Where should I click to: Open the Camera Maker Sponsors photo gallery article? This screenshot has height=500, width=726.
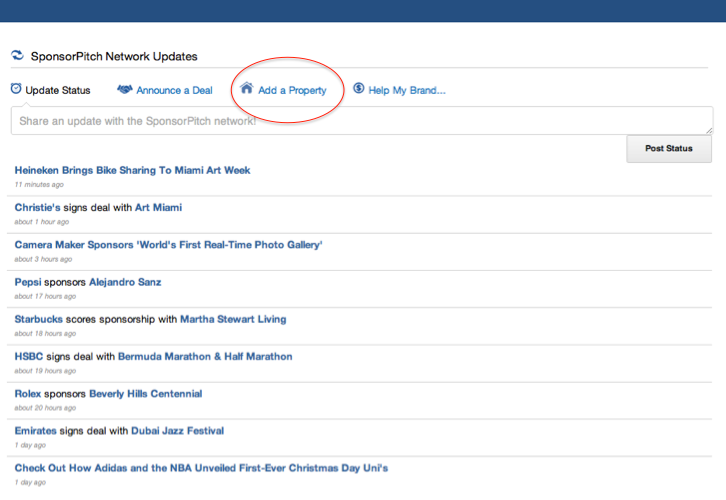[x=169, y=245]
